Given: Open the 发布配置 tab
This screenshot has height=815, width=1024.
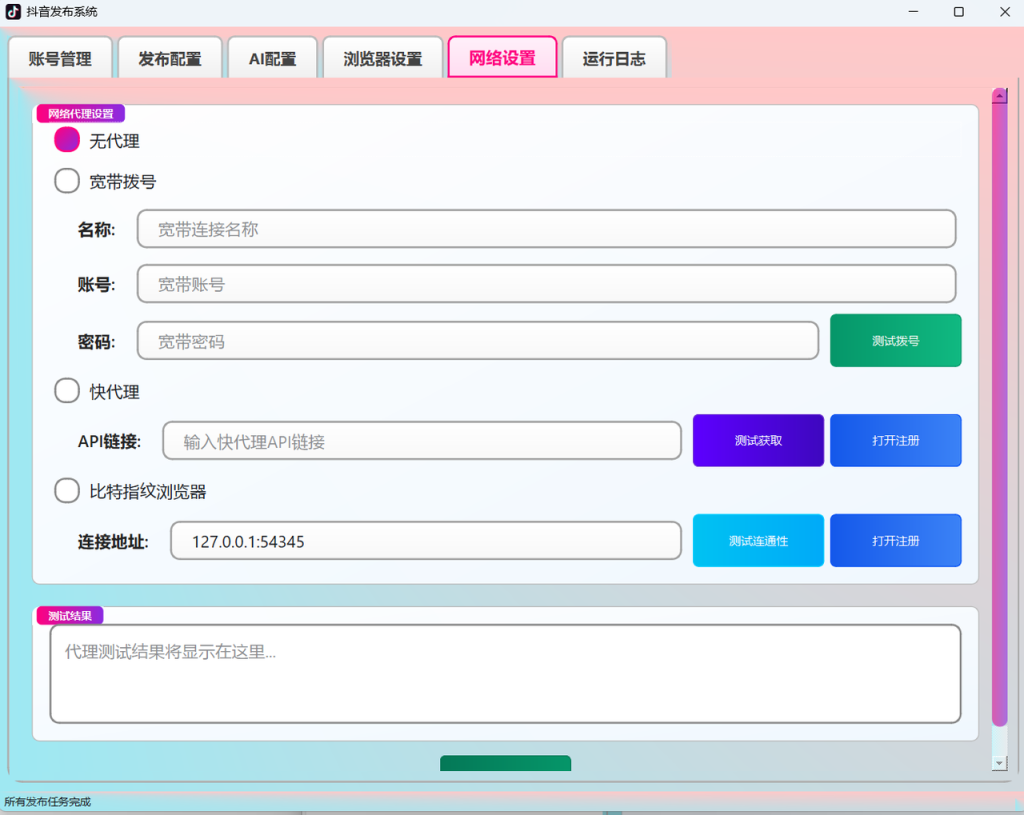Looking at the screenshot, I should 170,59.
